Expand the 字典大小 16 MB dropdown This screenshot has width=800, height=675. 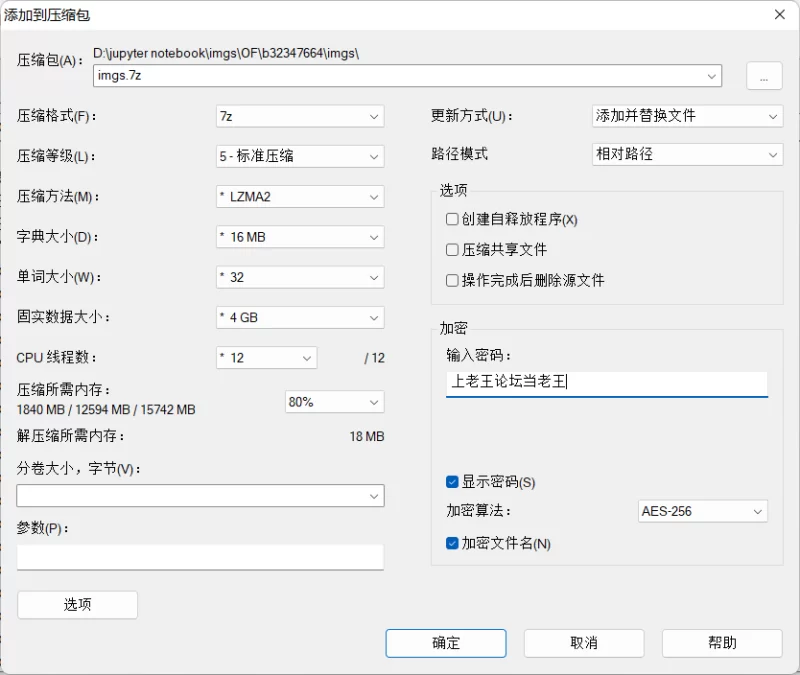tap(300, 237)
